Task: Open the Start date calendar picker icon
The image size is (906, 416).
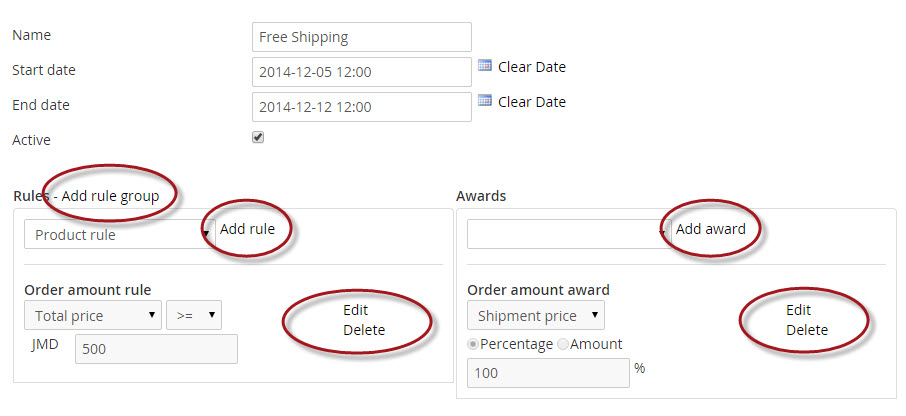Action: [484, 65]
